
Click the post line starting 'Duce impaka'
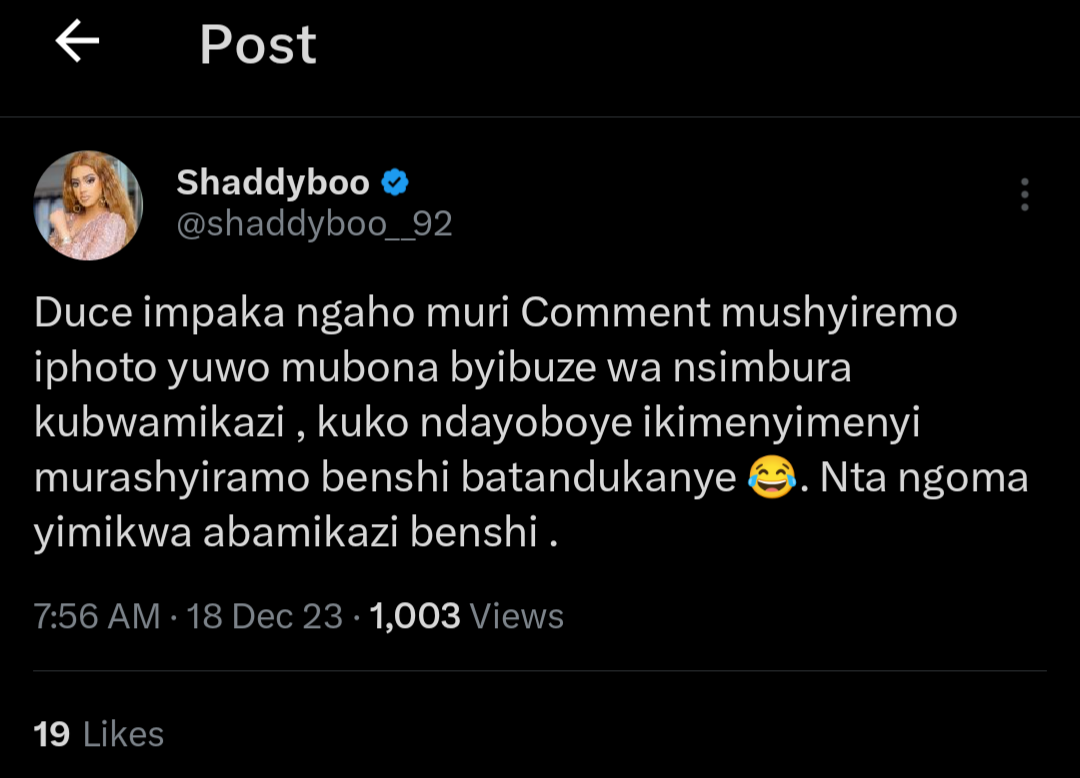(495, 314)
